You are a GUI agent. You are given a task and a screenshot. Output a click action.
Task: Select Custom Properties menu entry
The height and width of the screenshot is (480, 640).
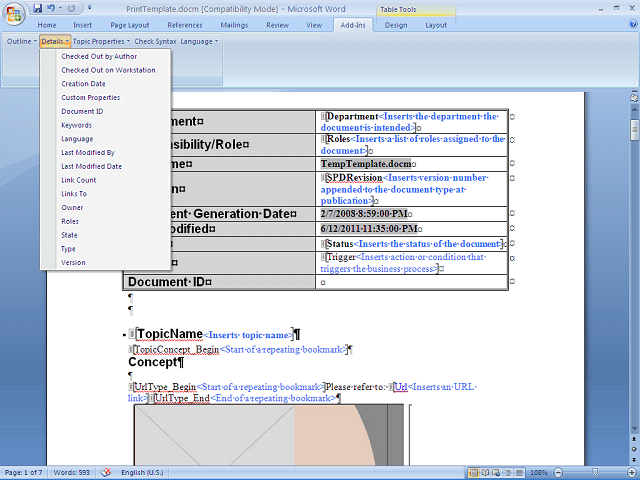pos(106,98)
